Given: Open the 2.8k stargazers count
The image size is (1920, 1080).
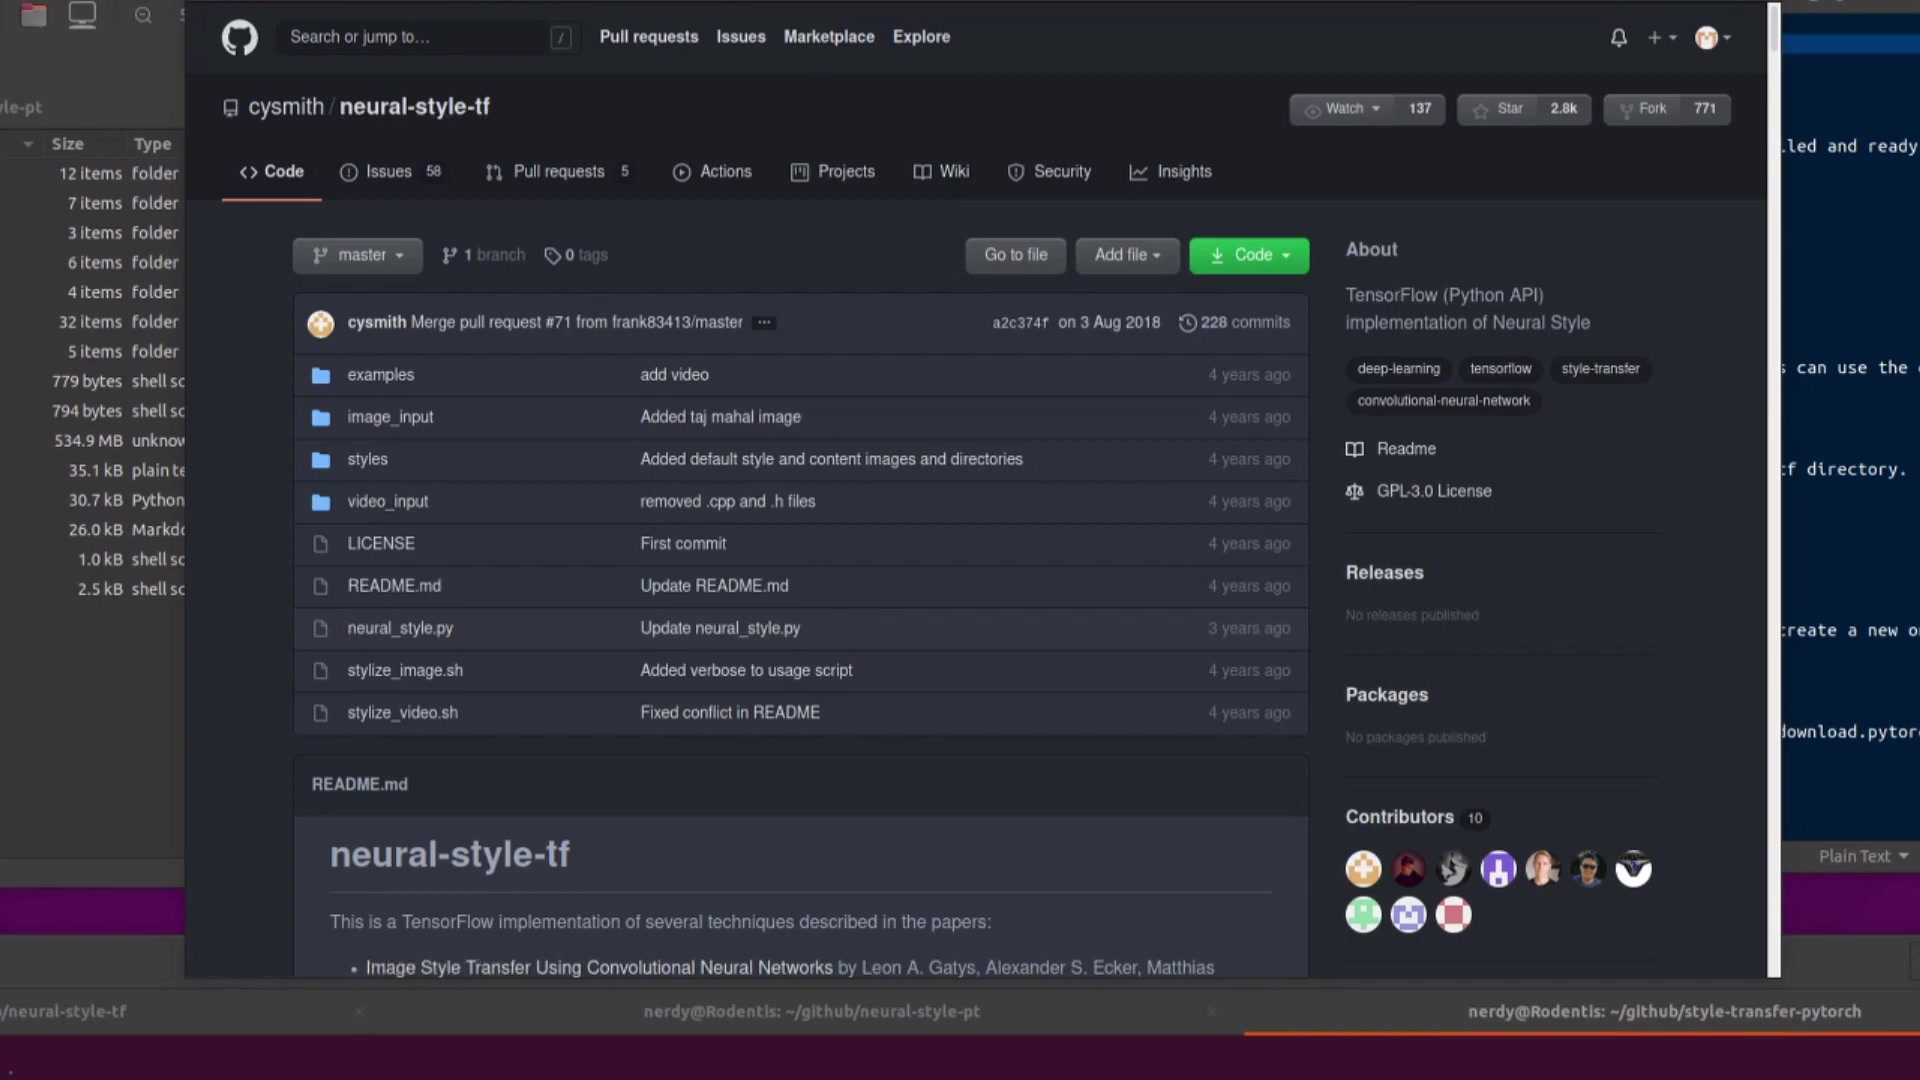Looking at the screenshot, I should (1564, 109).
